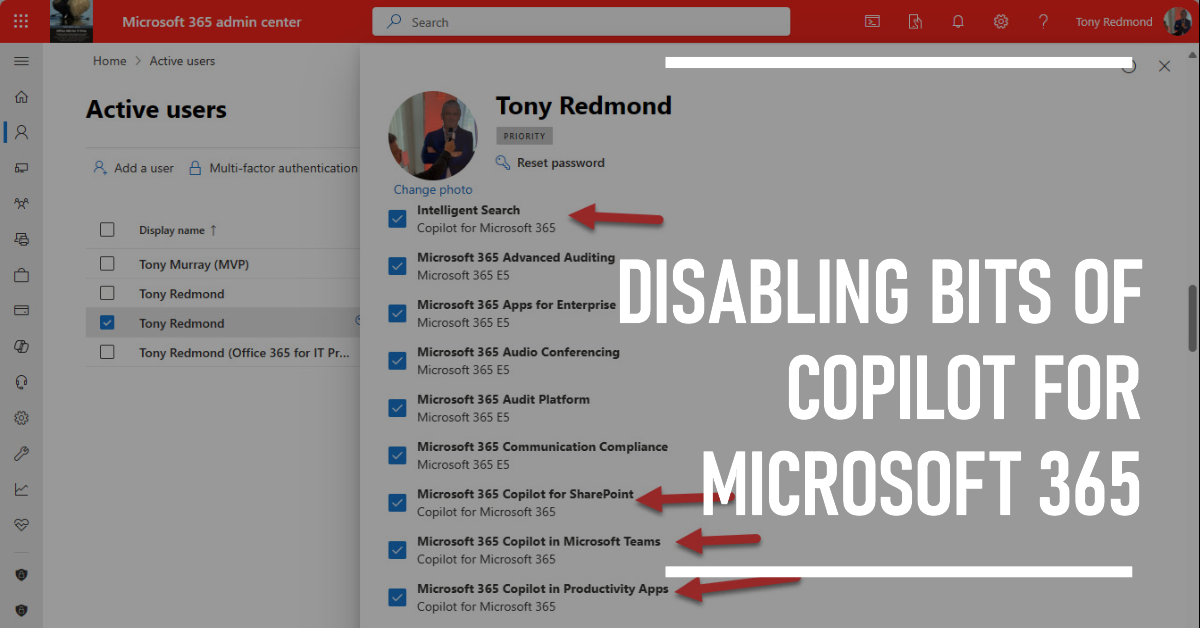Uncheck Intelligent Search license checkbox
Viewport: 1200px width, 628px height.
(397, 218)
